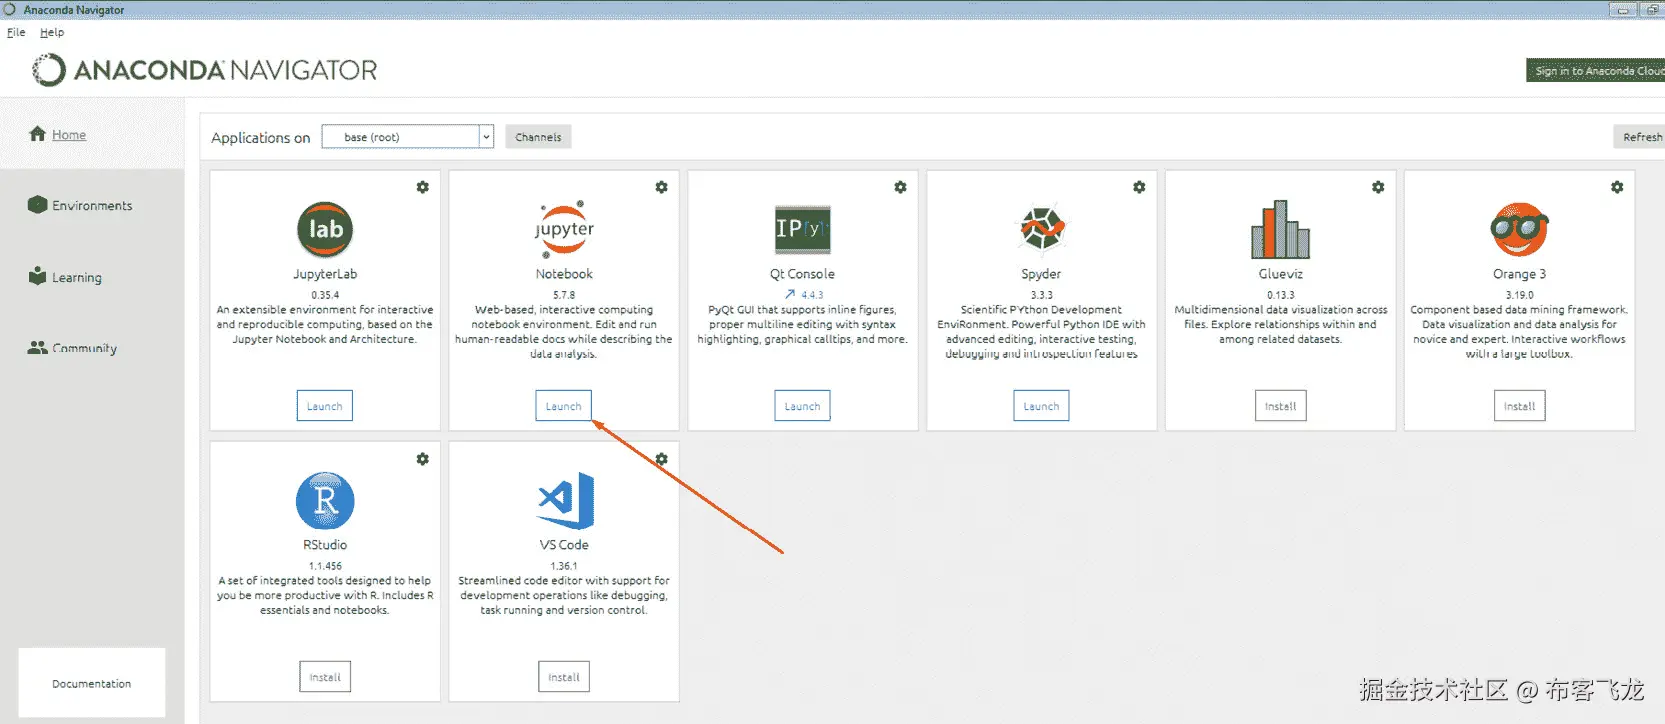Screen dimensions: 1665x724
Task: Install Glueviz
Action: tap(1280, 406)
